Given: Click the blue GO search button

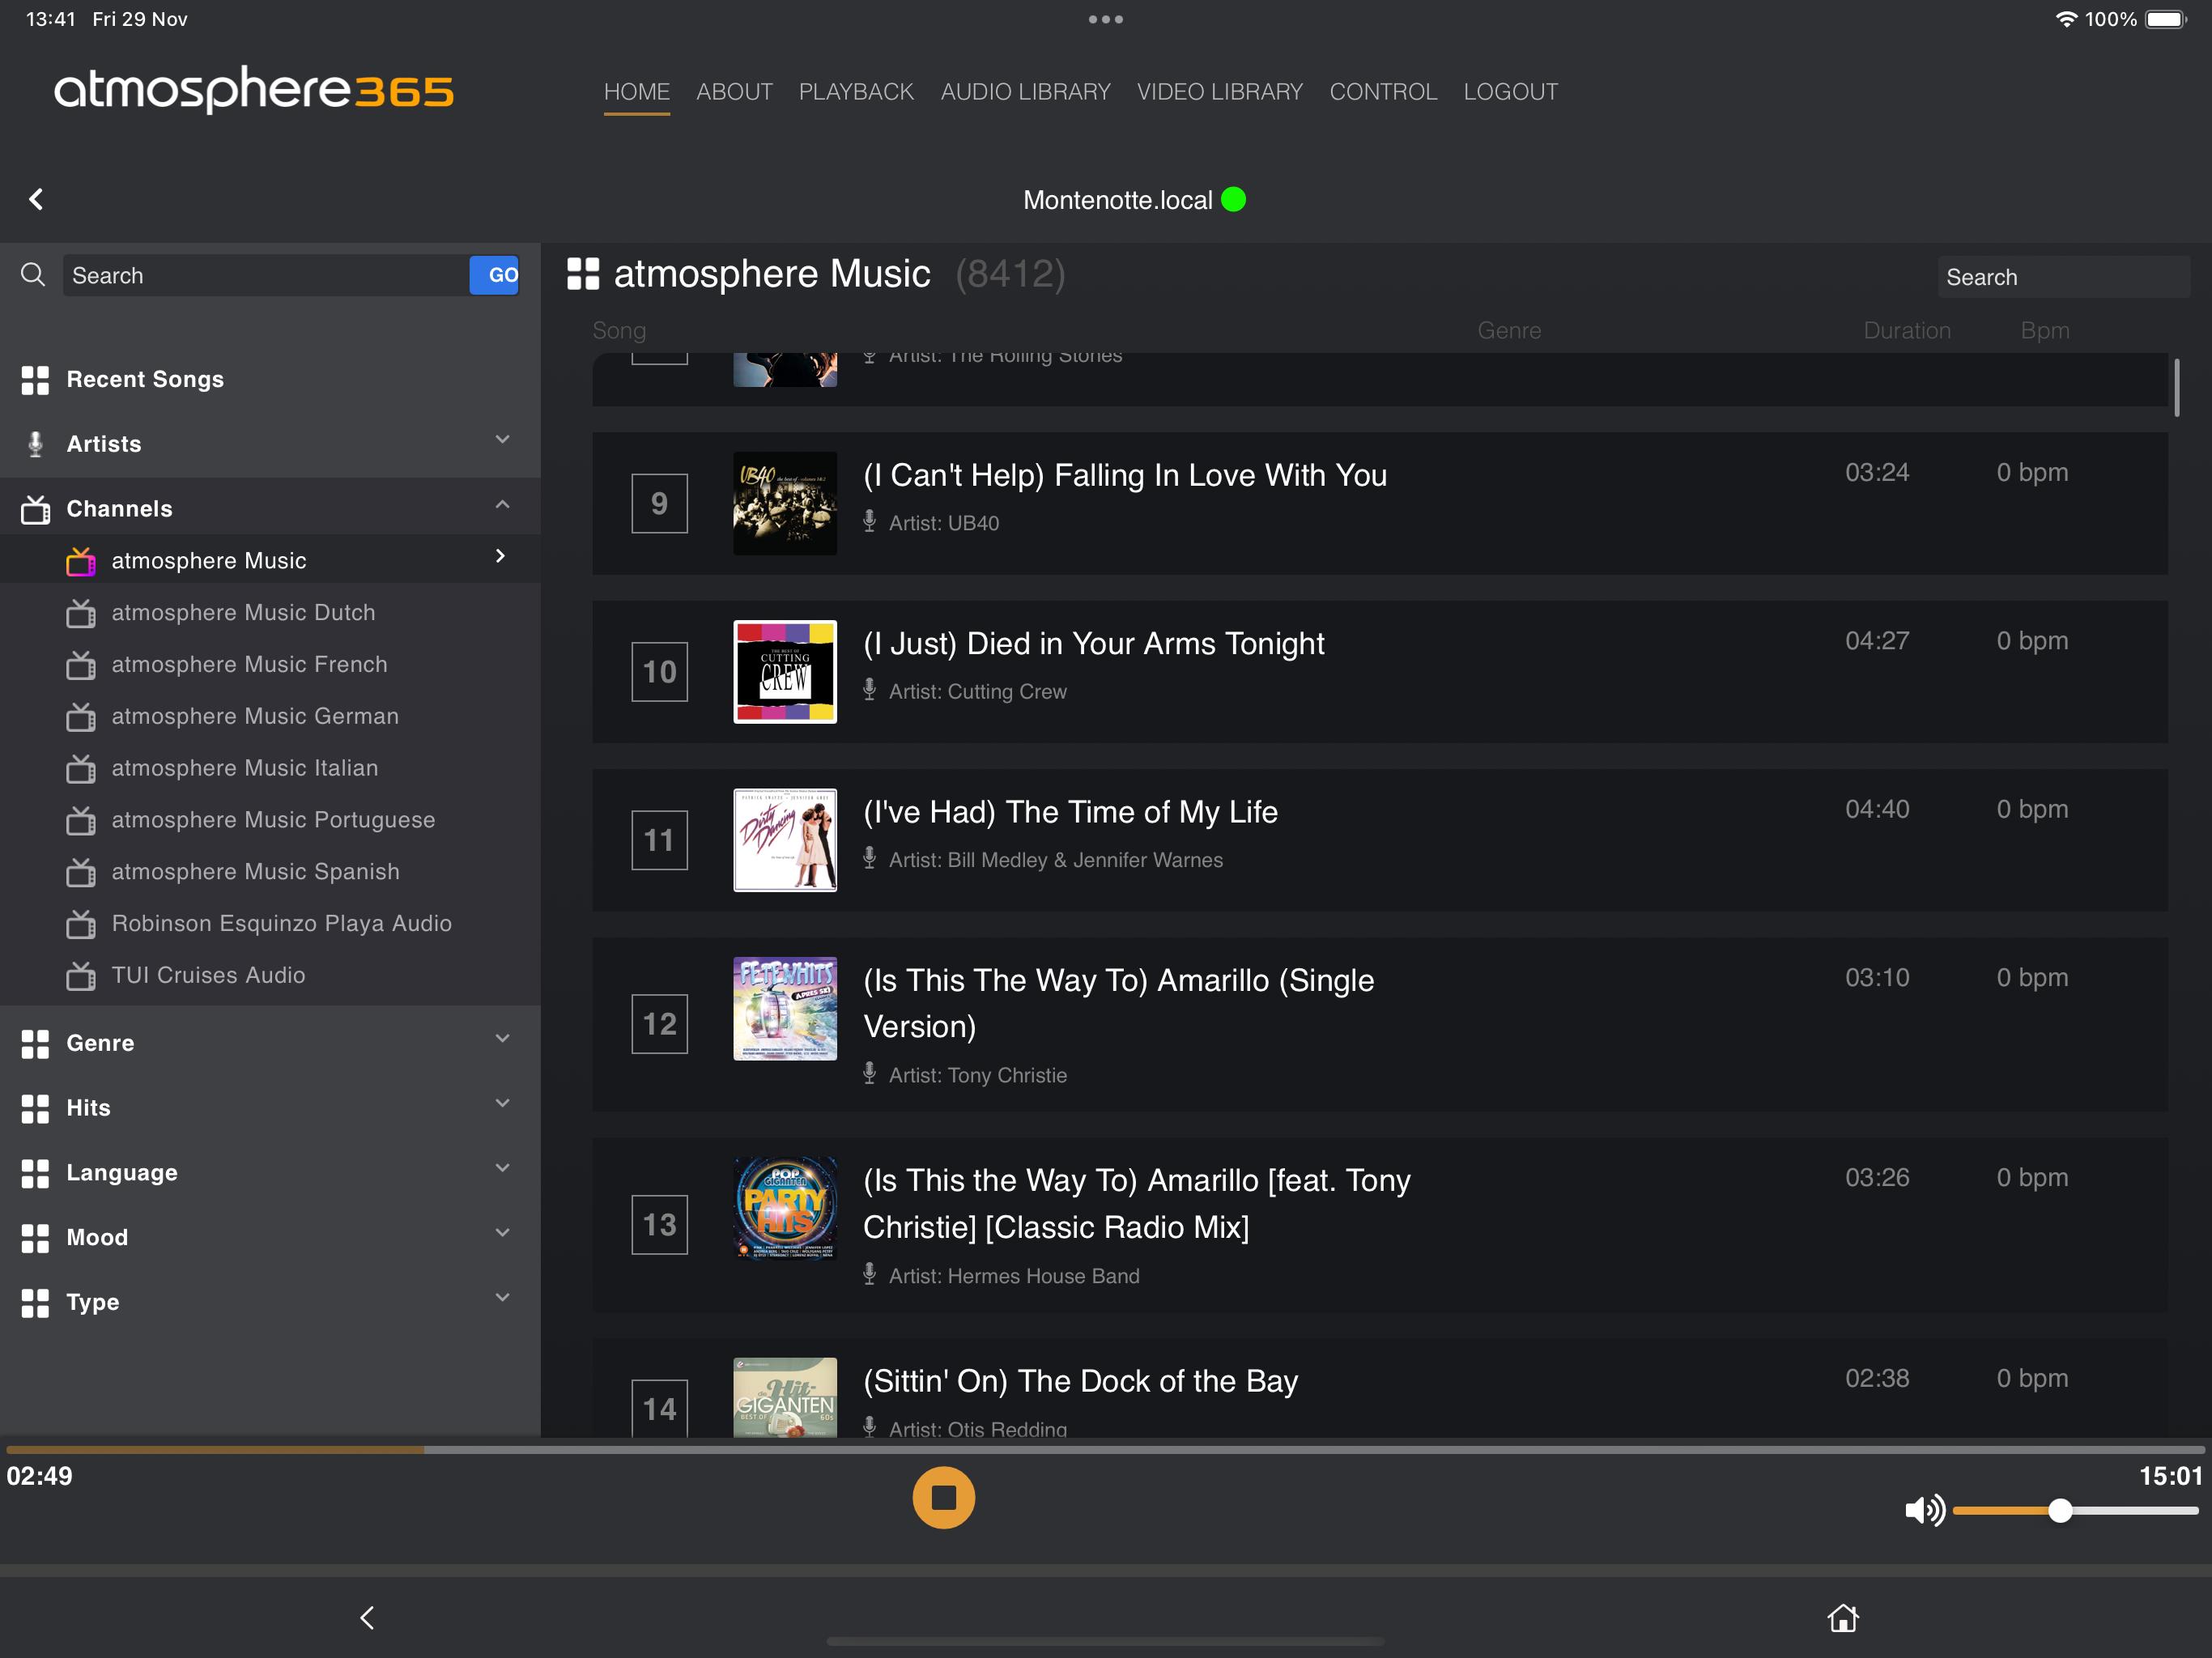Looking at the screenshot, I should tap(495, 275).
